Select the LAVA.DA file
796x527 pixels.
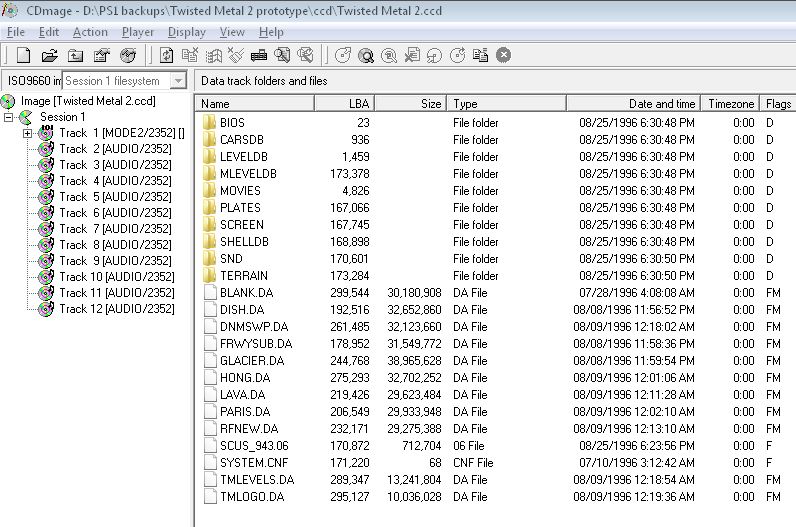(495, 394)
